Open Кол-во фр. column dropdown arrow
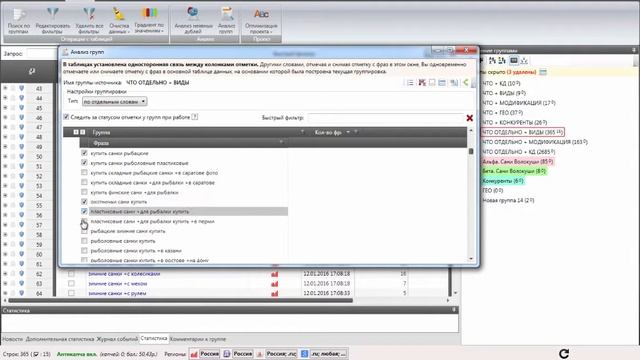The width and height of the screenshot is (640, 360). [348, 132]
